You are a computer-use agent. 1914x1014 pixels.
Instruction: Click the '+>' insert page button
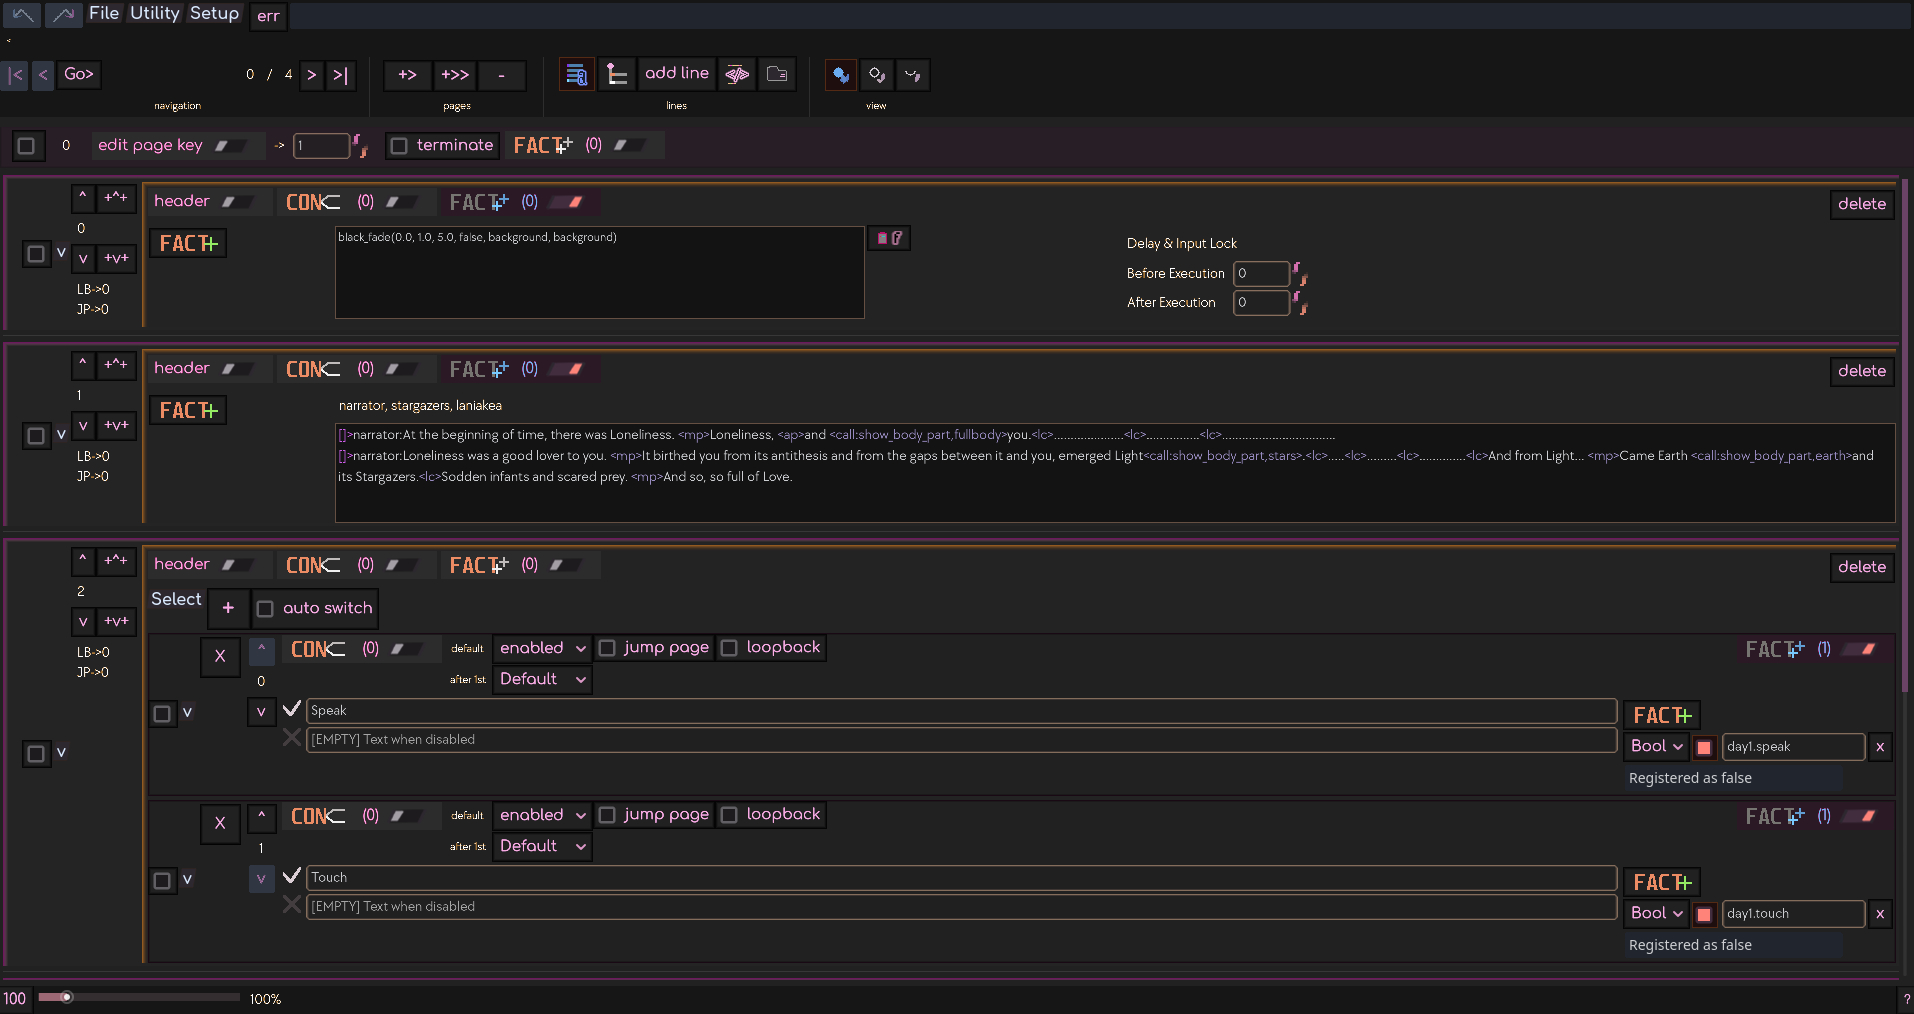(408, 75)
